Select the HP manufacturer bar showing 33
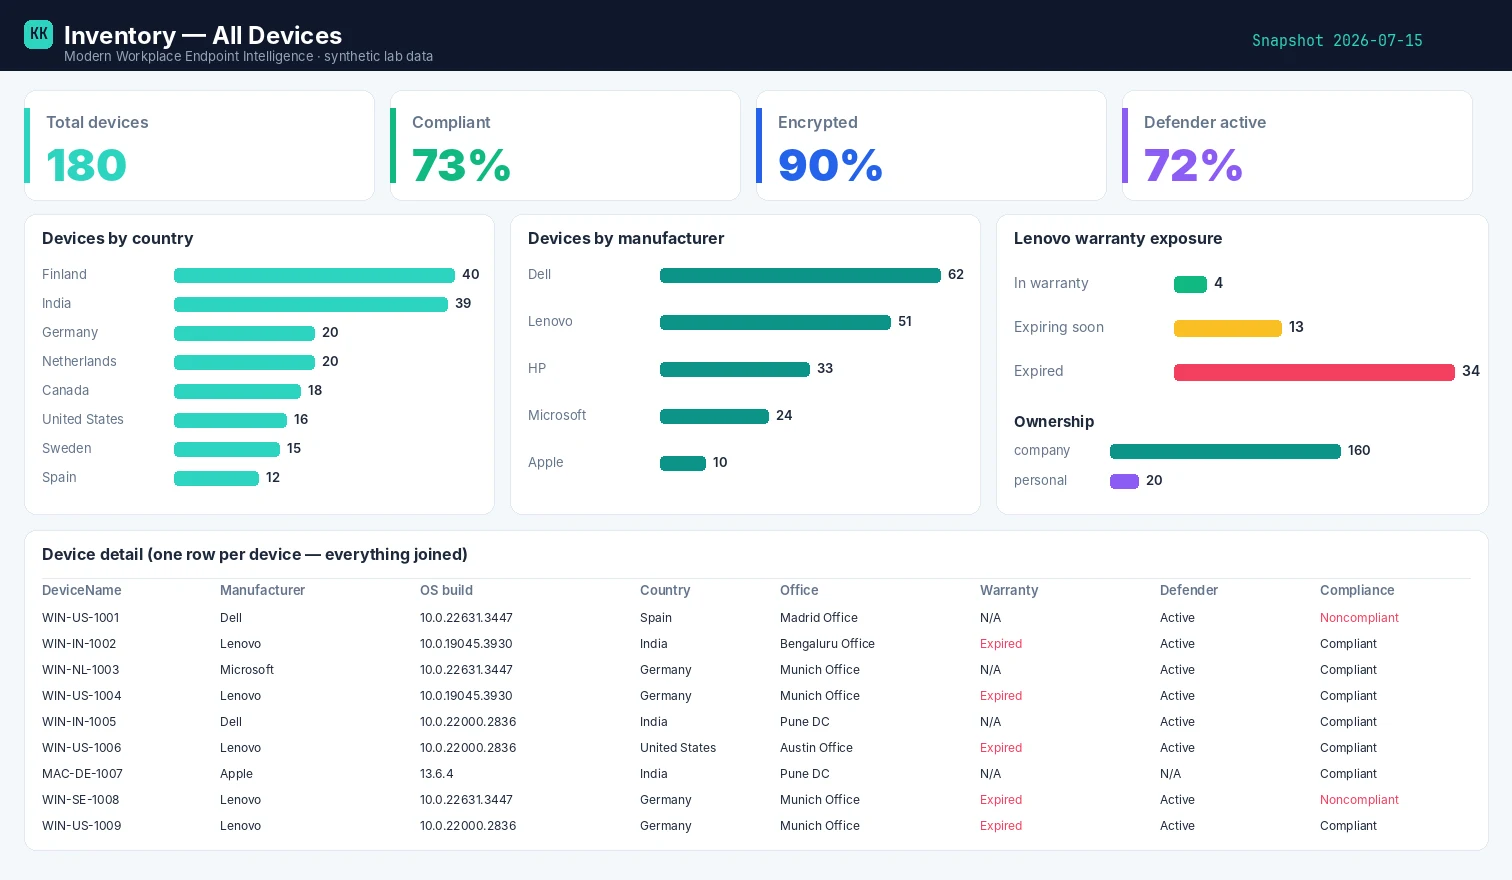The width and height of the screenshot is (1512, 880). tap(735, 369)
